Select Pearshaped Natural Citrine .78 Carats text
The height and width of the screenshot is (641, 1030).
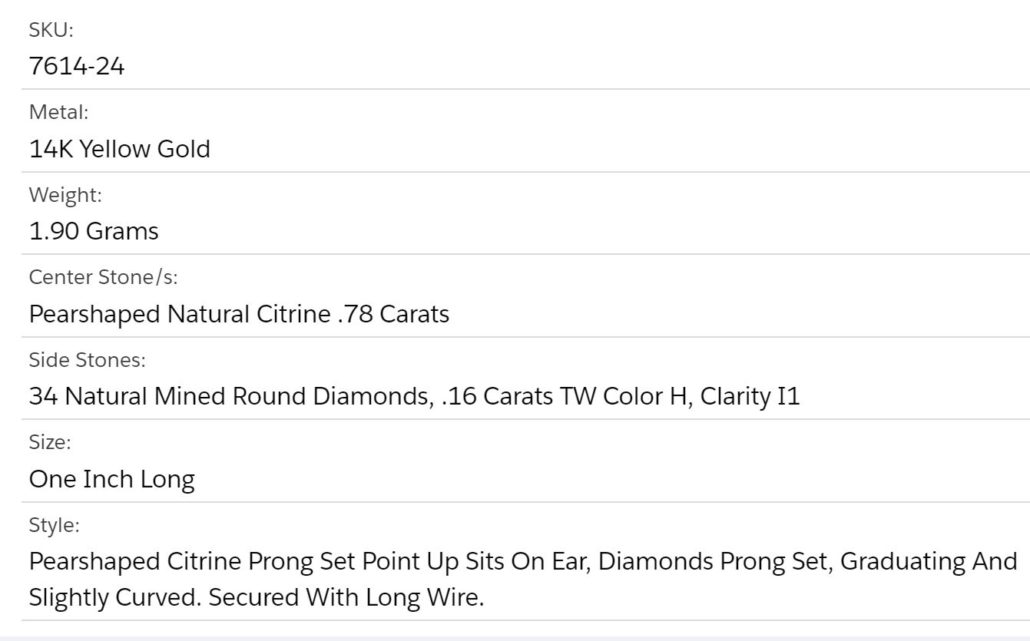[x=239, y=314]
